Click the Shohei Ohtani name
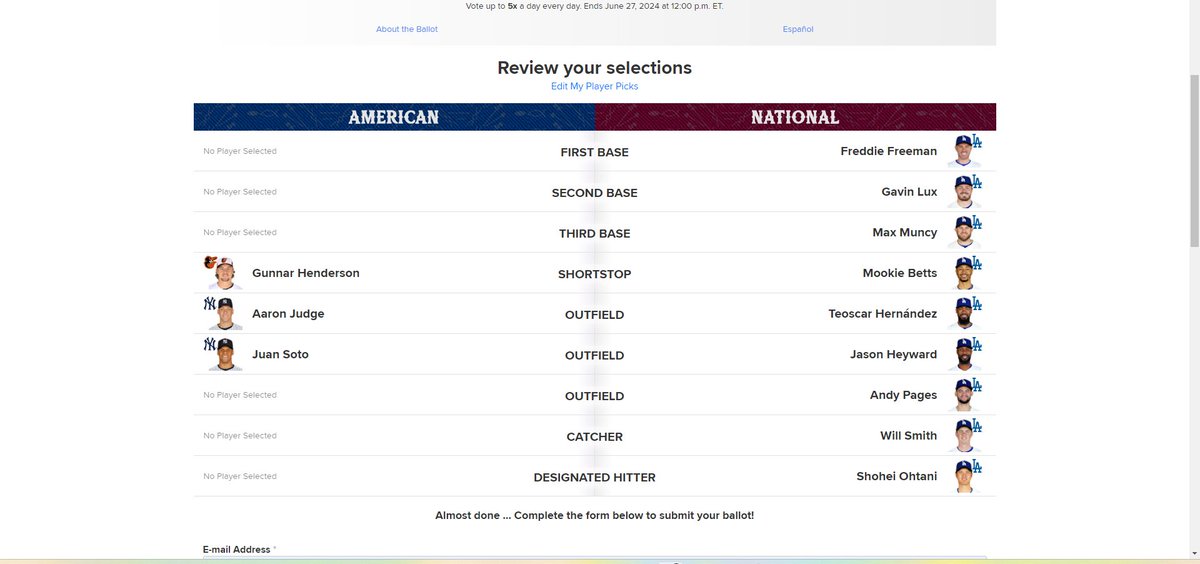This screenshot has width=1200, height=564. click(x=897, y=476)
